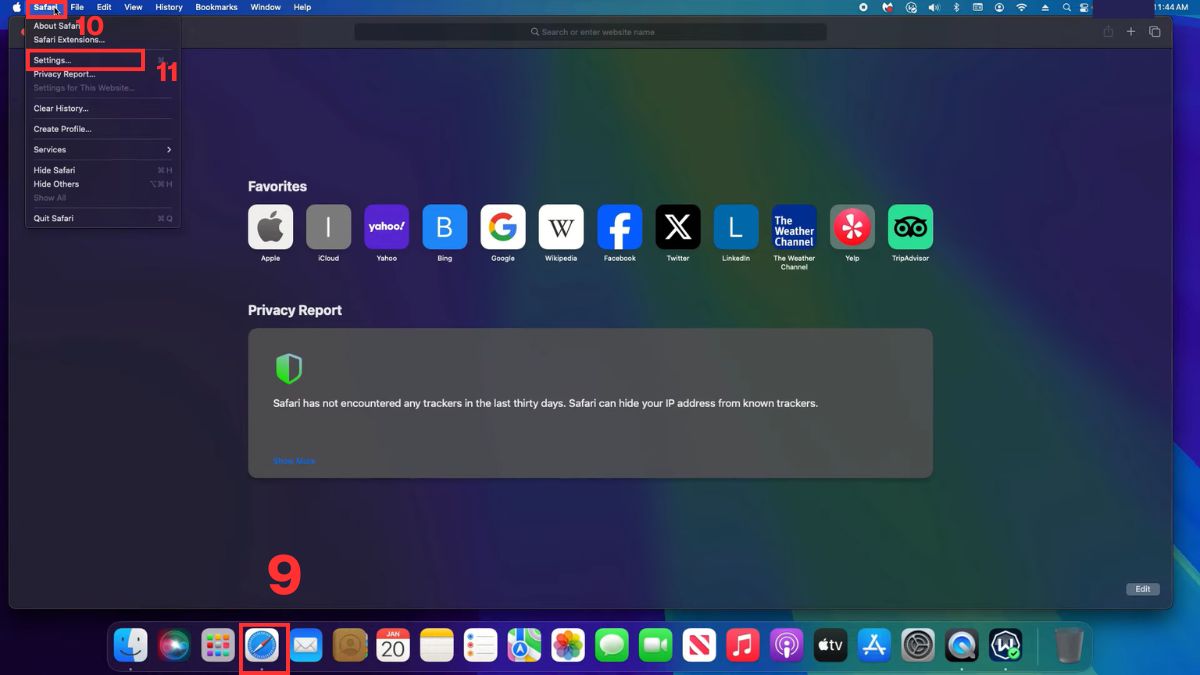Click Privacy Report shield icon
1200x675 pixels.
(289, 368)
